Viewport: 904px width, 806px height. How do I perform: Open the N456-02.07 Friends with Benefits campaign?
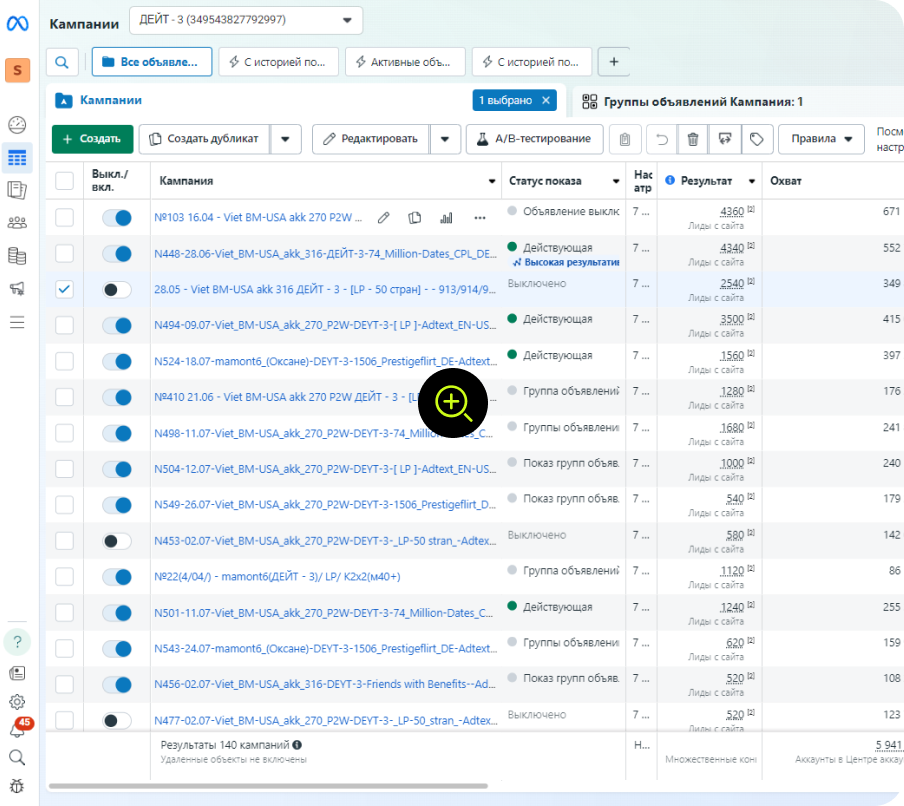coord(325,684)
